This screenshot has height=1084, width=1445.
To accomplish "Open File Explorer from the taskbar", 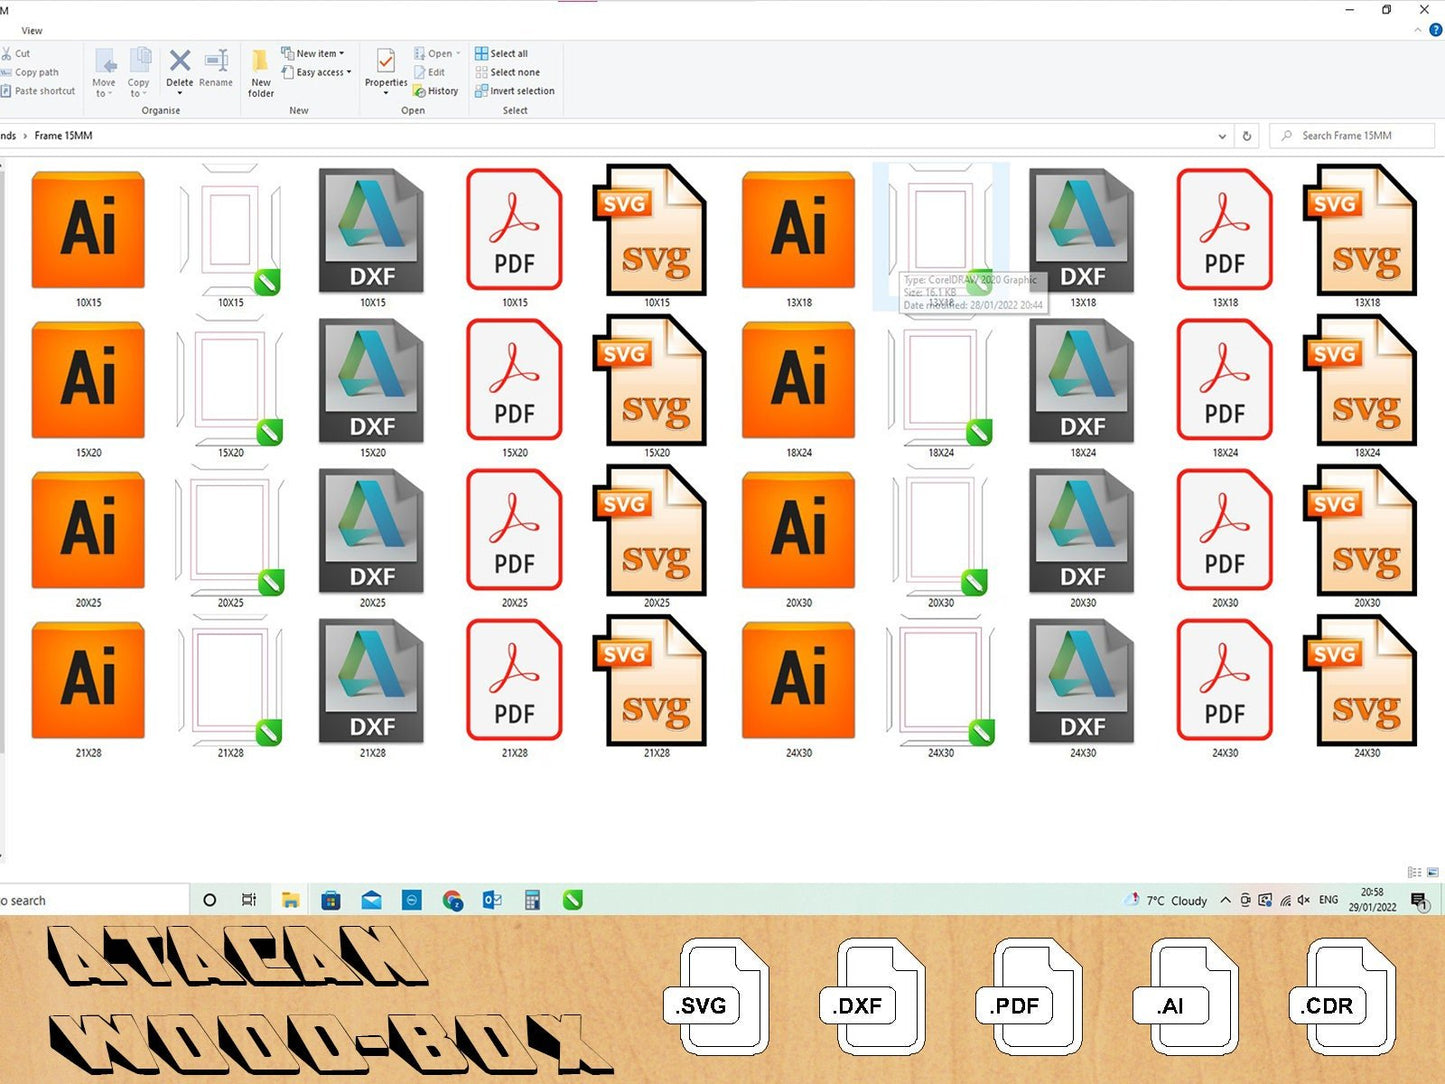I will click(x=290, y=900).
